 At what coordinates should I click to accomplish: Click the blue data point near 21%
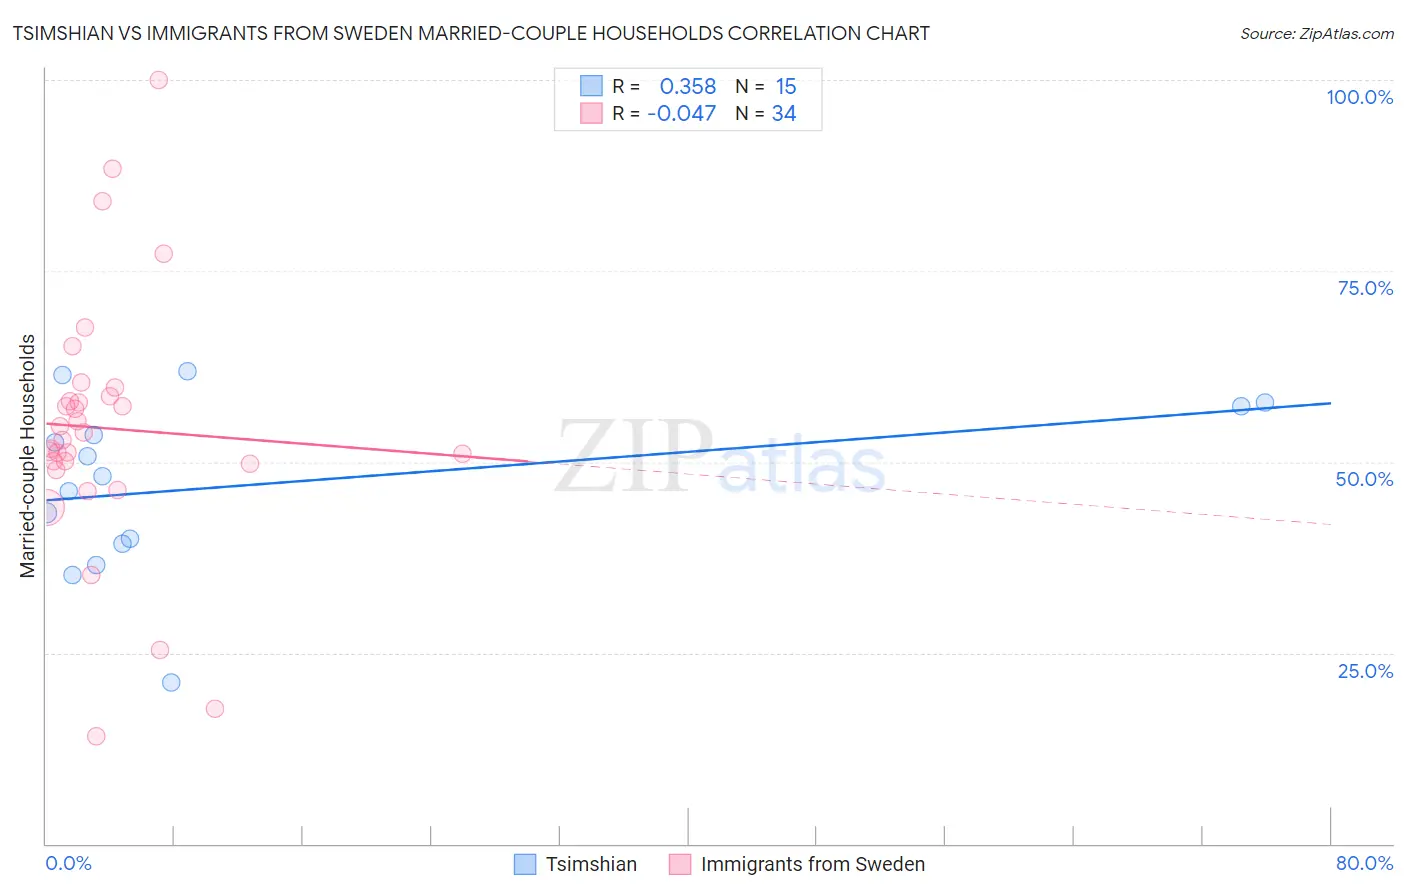pos(171,682)
